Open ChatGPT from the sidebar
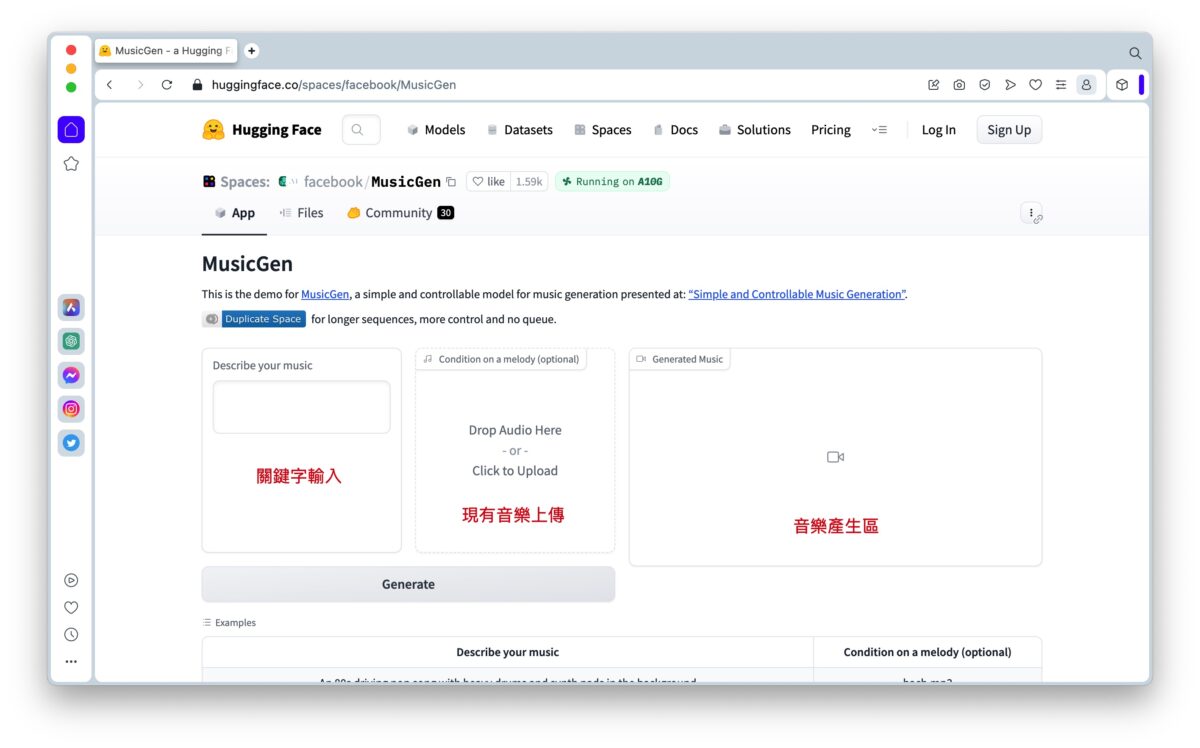 [x=71, y=341]
